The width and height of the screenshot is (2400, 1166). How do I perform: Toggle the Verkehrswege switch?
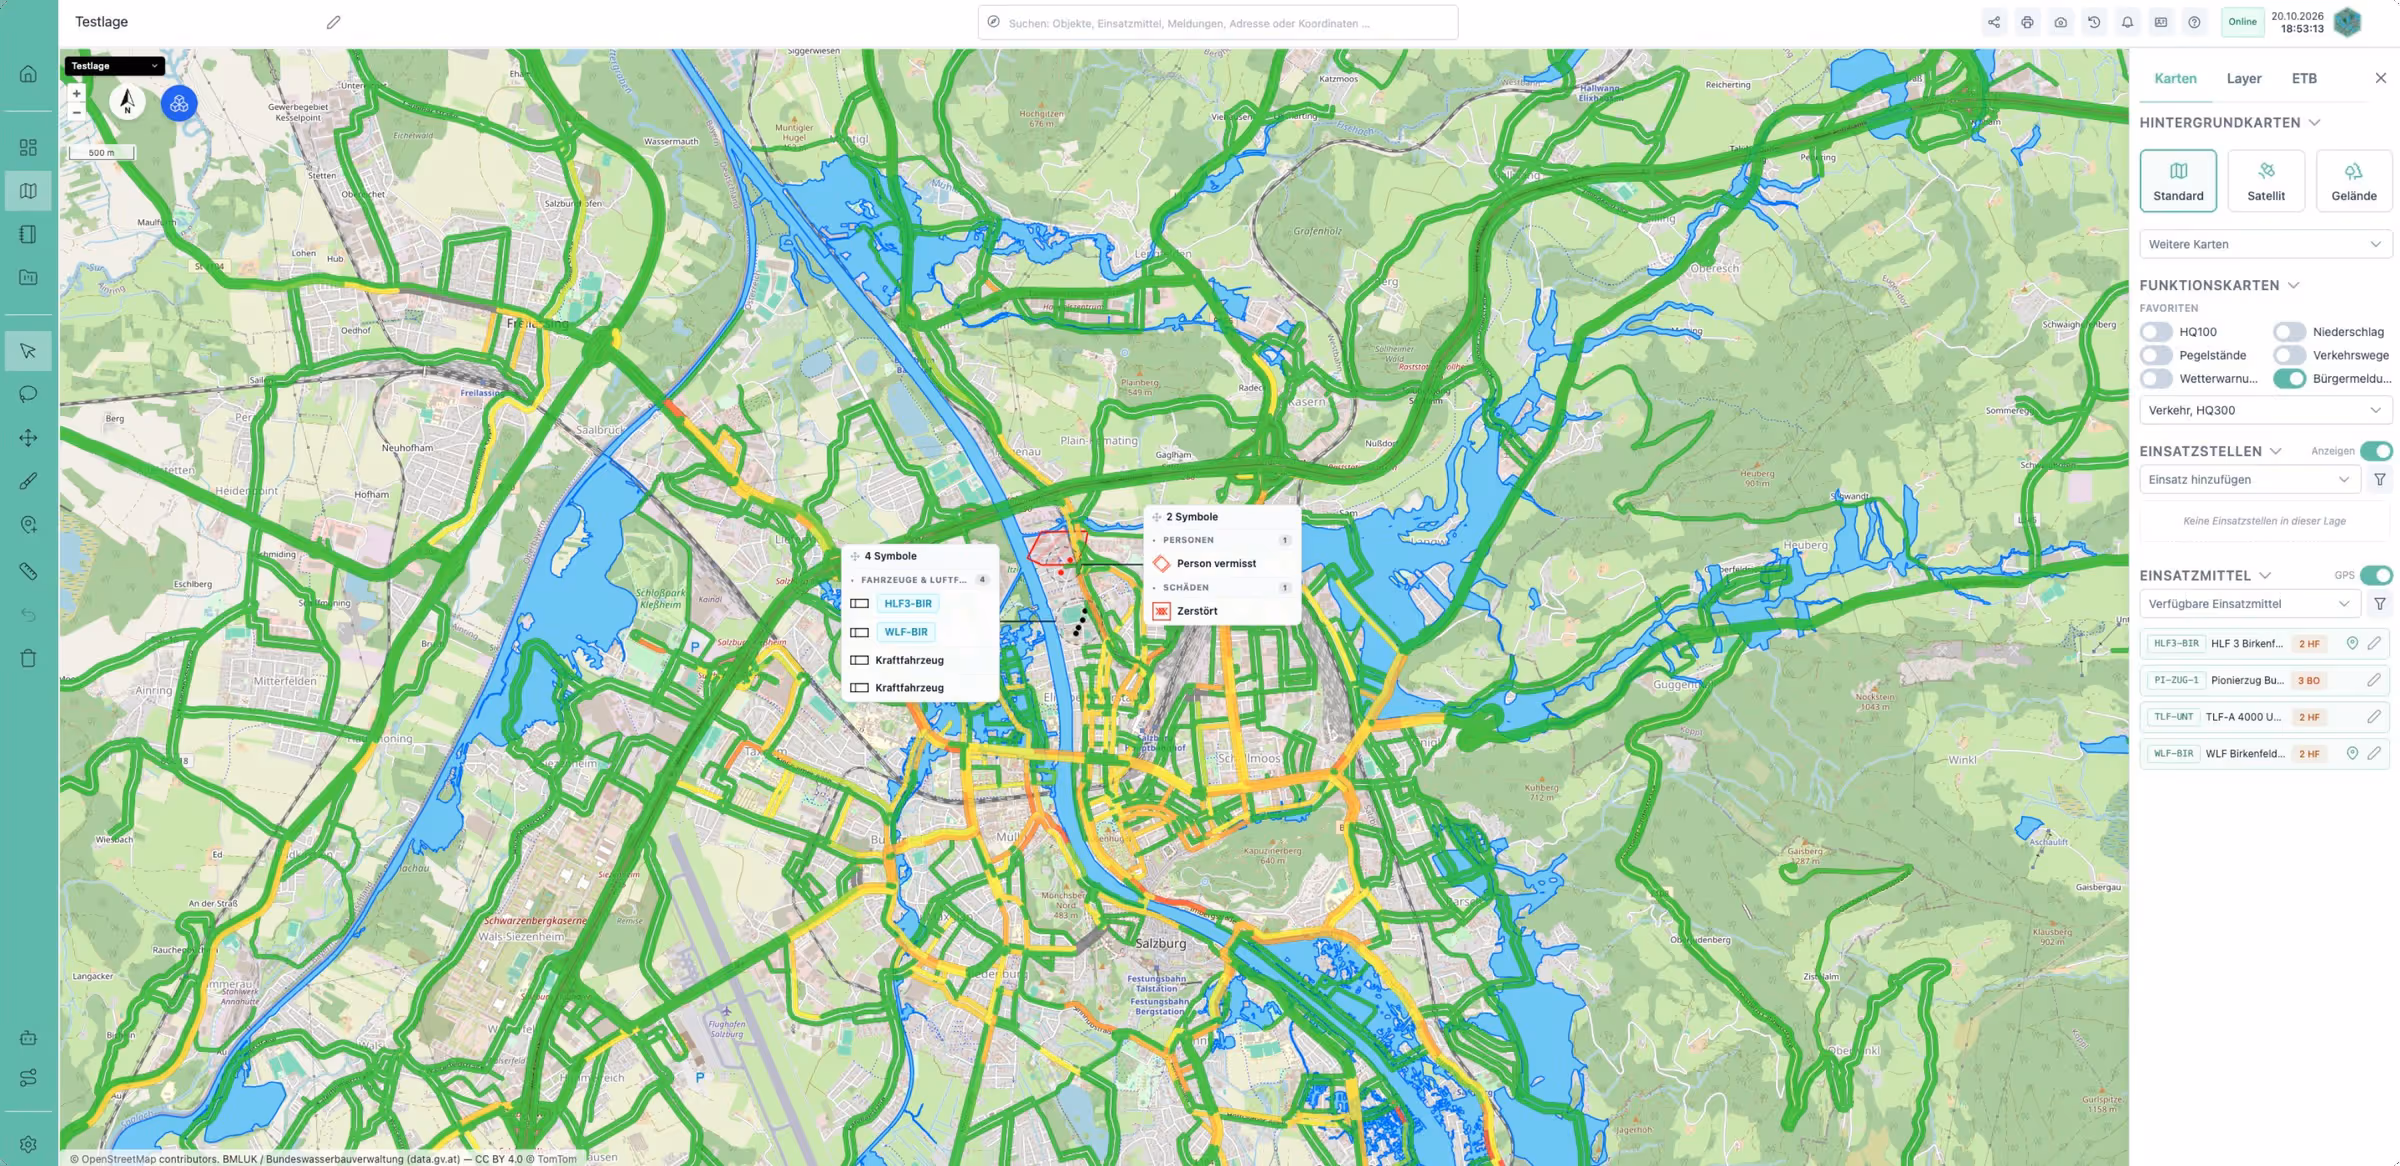[2289, 355]
